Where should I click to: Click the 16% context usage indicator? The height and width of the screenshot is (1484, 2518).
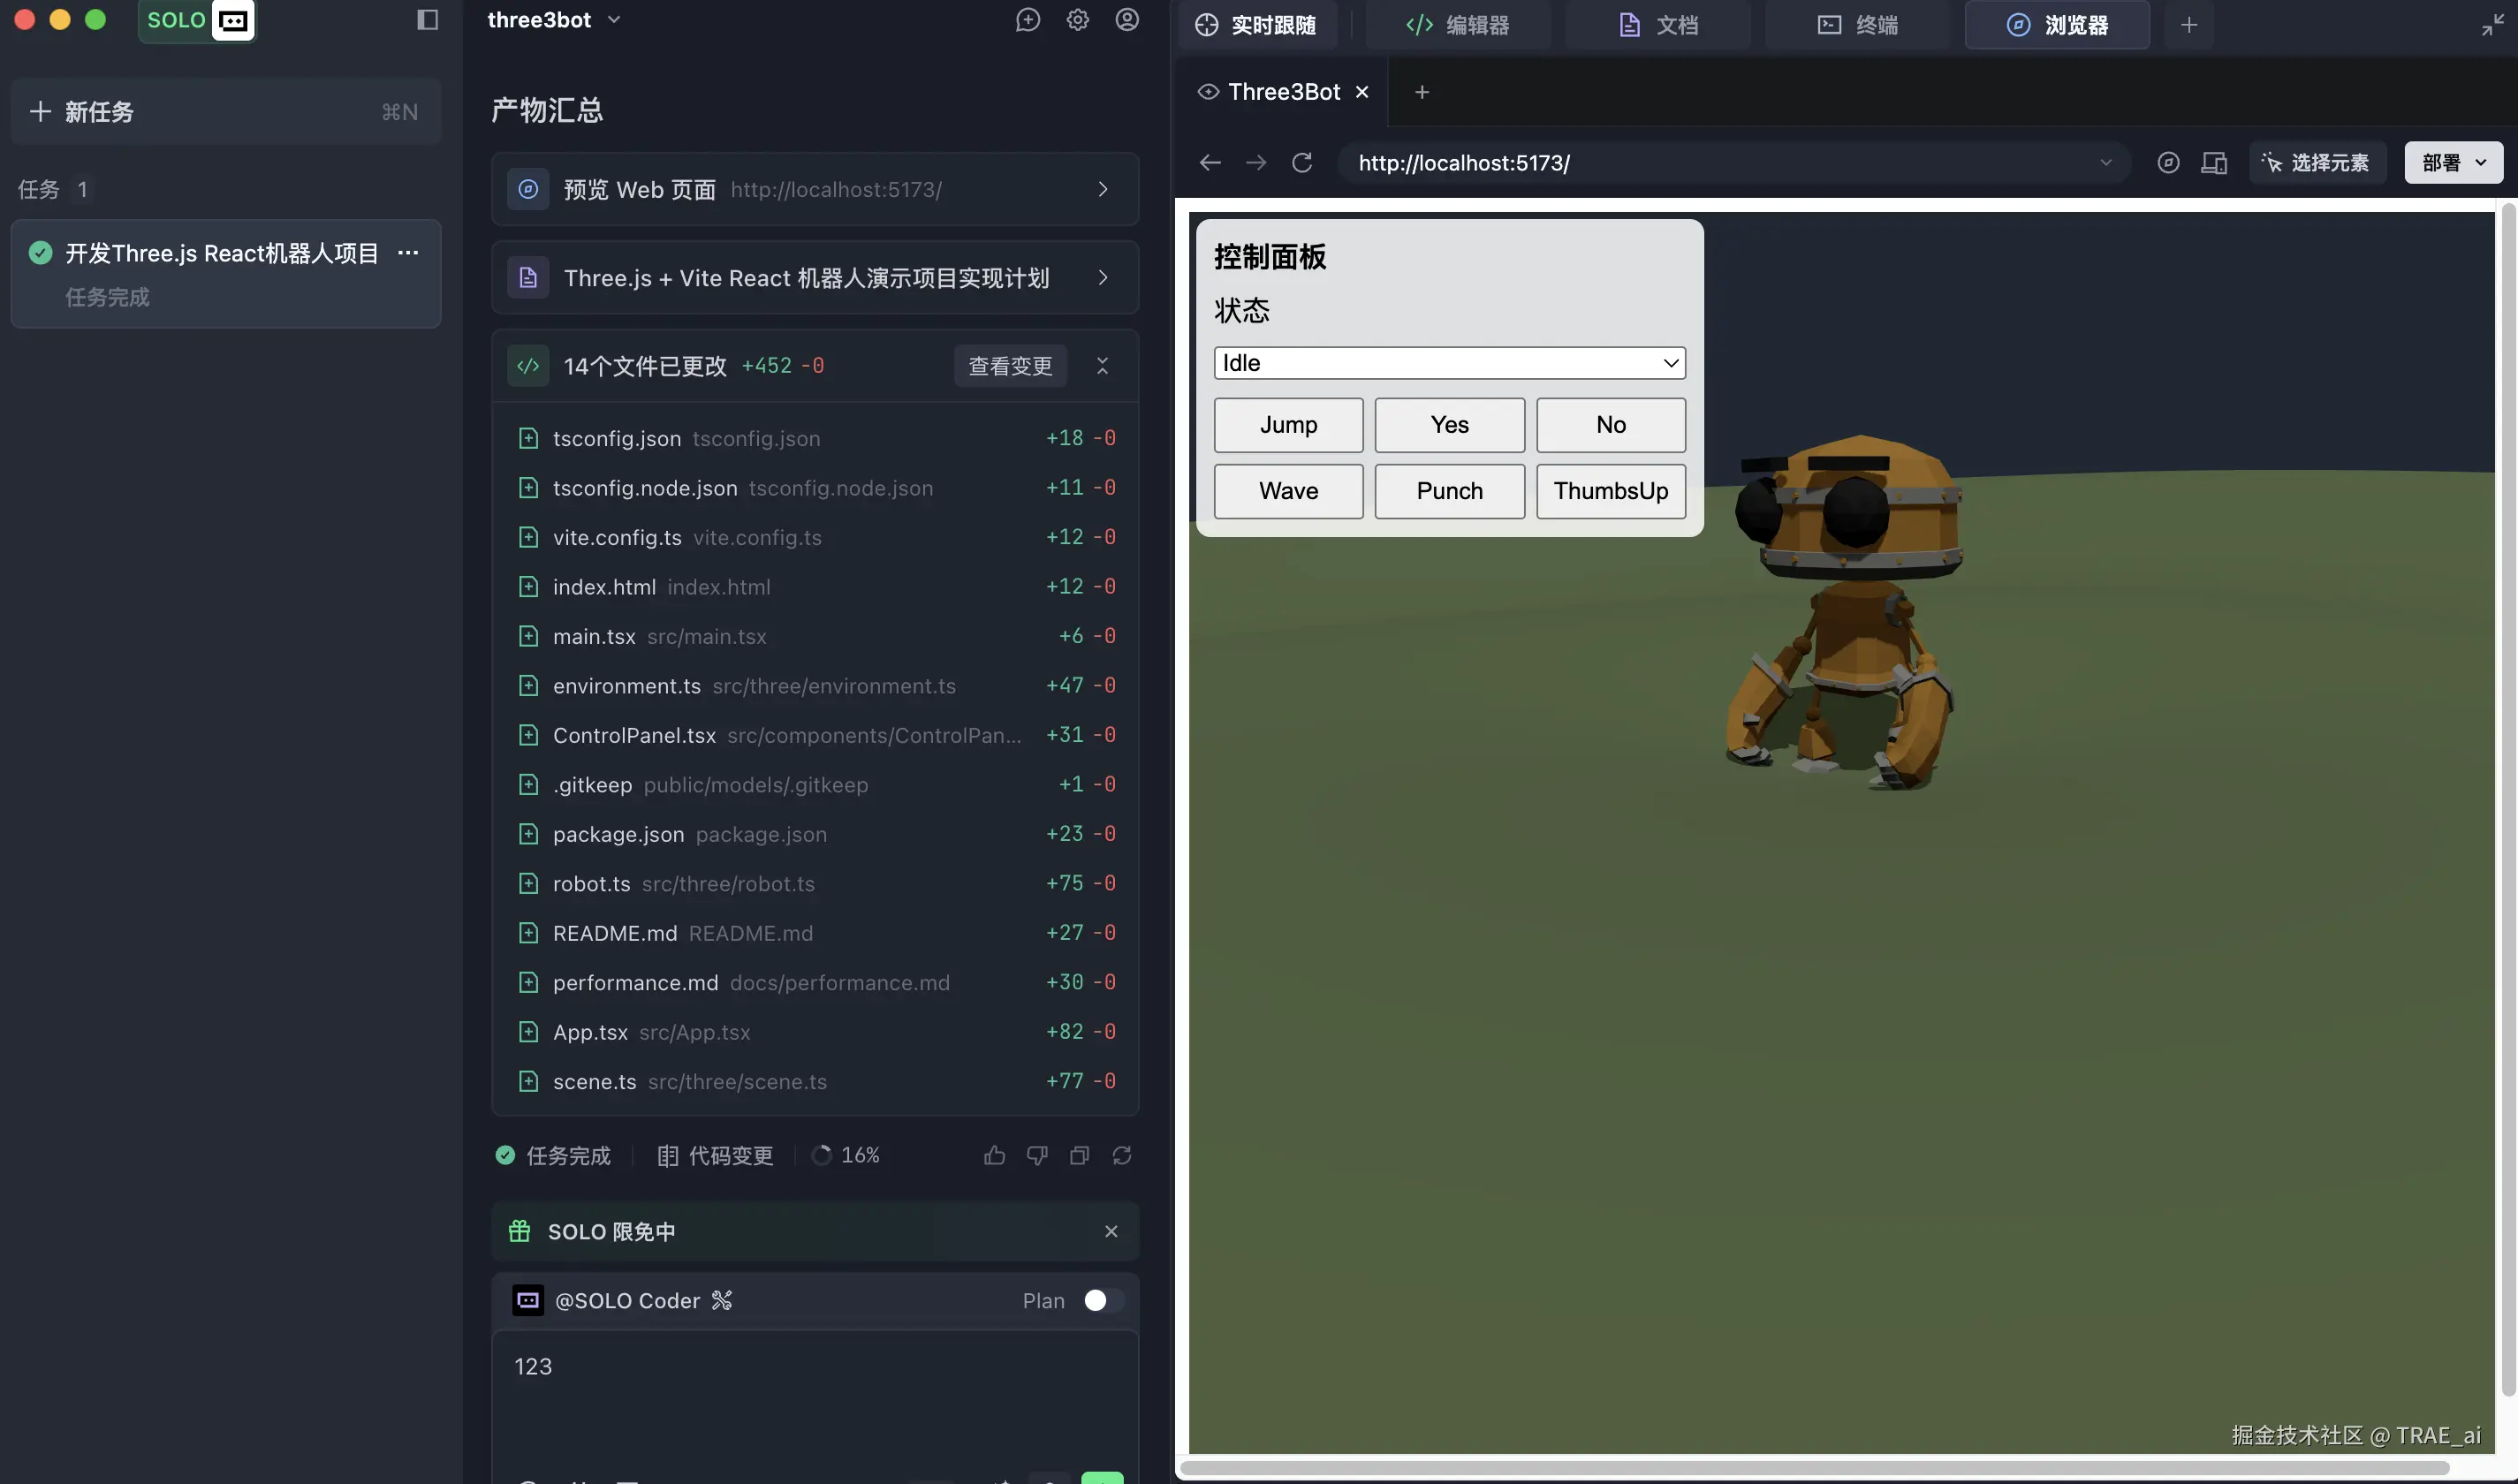pos(846,1155)
